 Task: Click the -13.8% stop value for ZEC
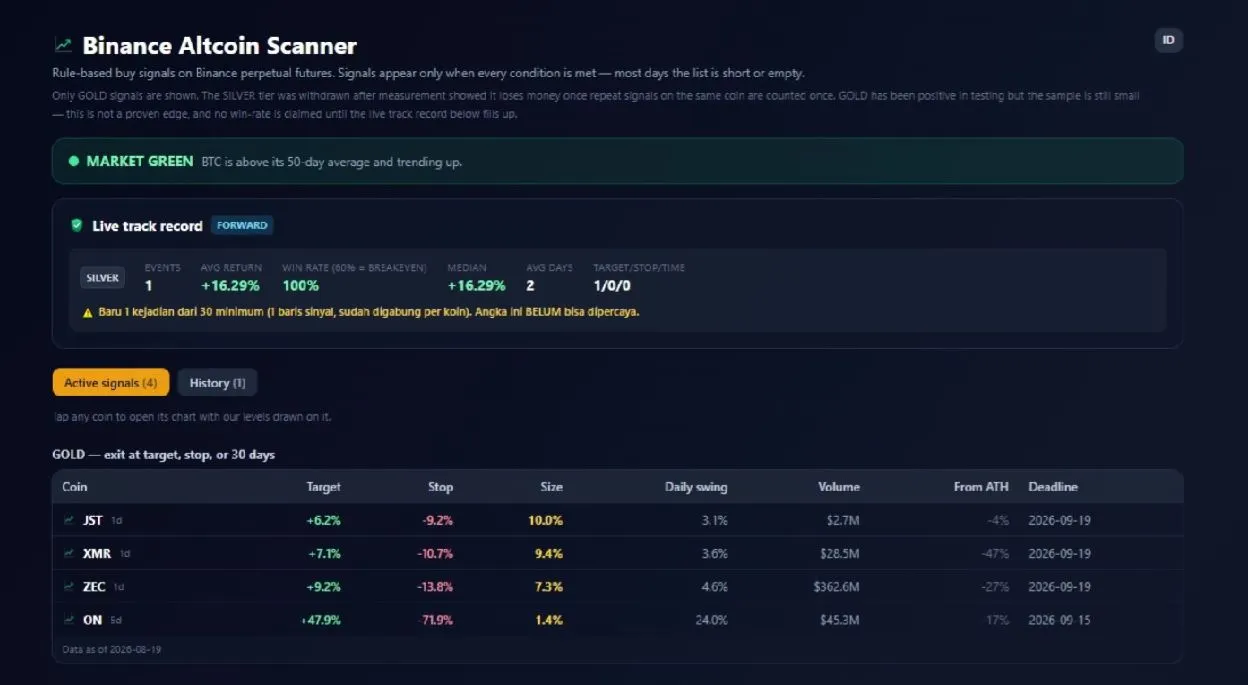(x=435, y=586)
